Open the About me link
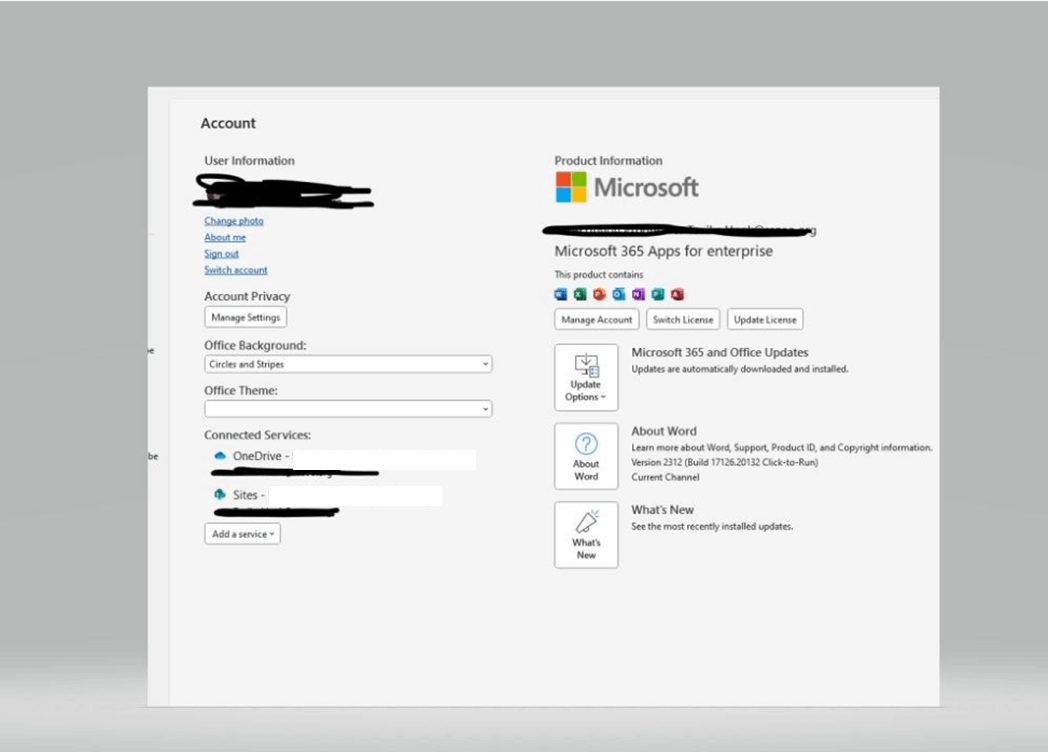 pyautogui.click(x=225, y=237)
